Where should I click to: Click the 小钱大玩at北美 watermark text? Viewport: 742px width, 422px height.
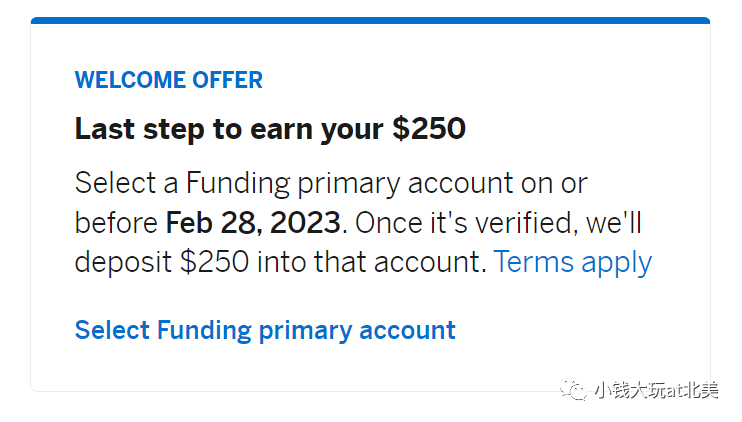click(x=656, y=390)
